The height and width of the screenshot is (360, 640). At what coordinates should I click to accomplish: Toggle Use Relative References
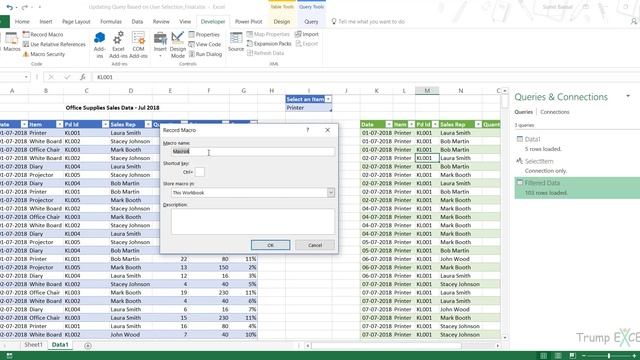[54, 44]
